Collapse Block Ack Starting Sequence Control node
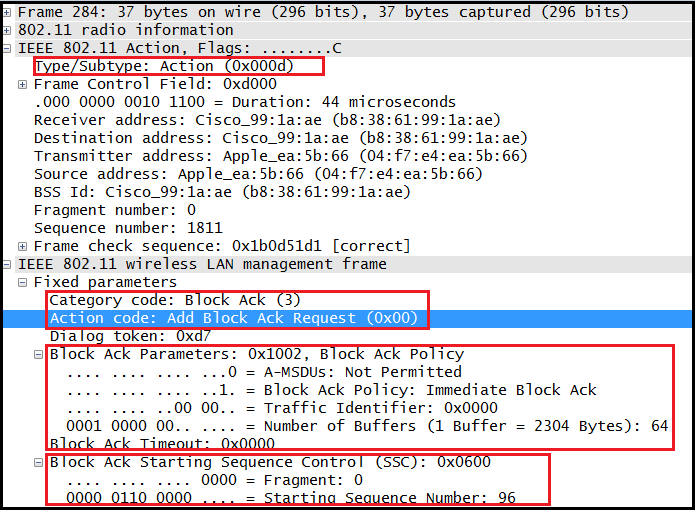695x511 pixels. coord(39,462)
